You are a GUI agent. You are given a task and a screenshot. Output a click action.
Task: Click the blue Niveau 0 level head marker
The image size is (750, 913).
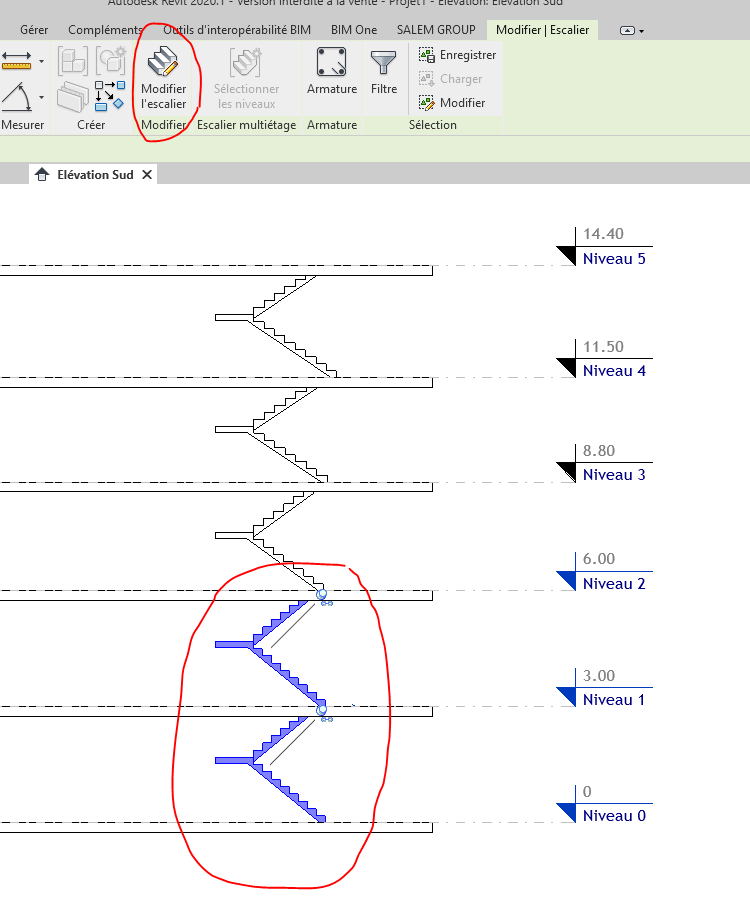pyautogui.click(x=567, y=812)
